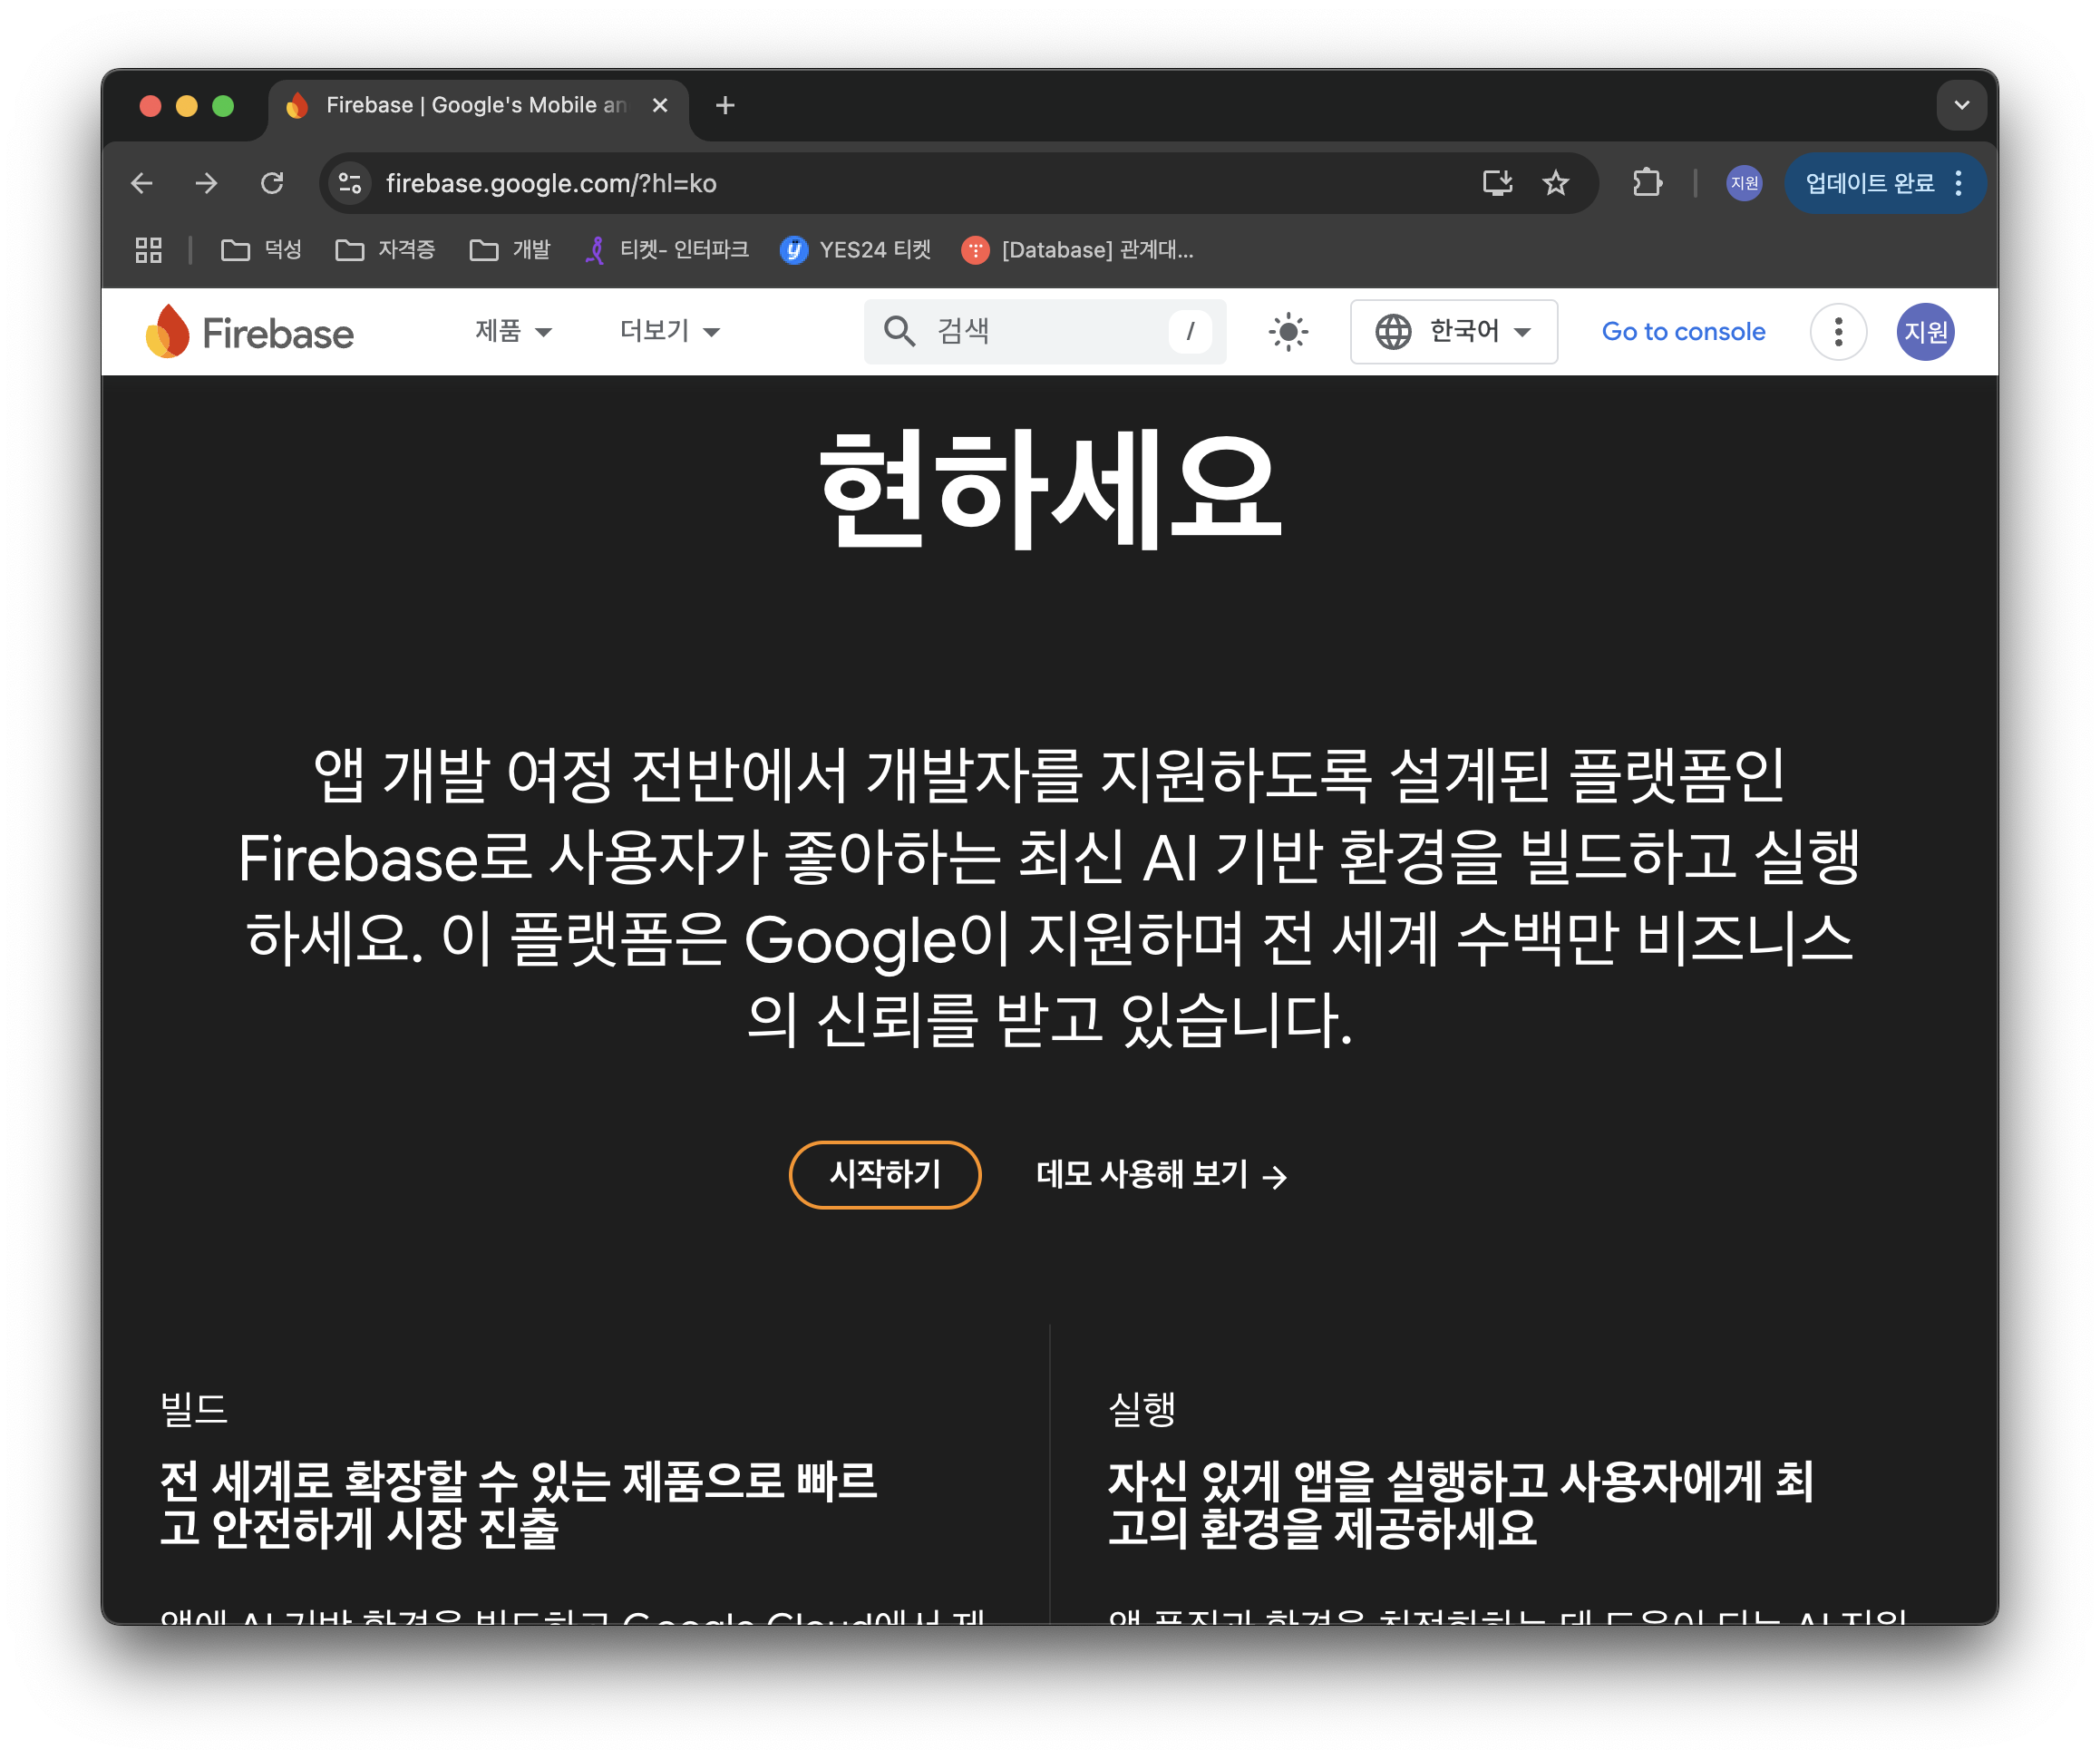Toggle the light/dark theme sun icon
This screenshot has height=1759, width=2100.
1288,332
